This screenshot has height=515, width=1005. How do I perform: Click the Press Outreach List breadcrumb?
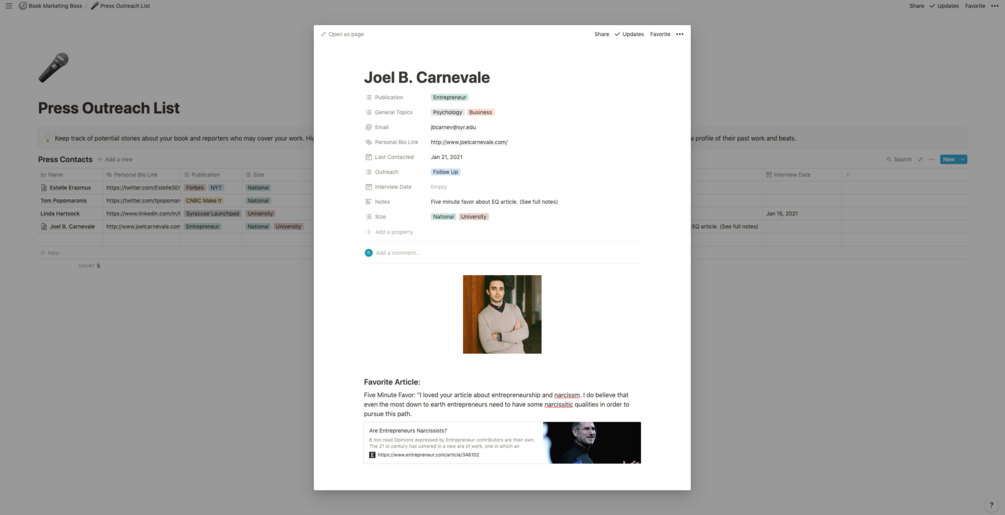click(x=120, y=6)
